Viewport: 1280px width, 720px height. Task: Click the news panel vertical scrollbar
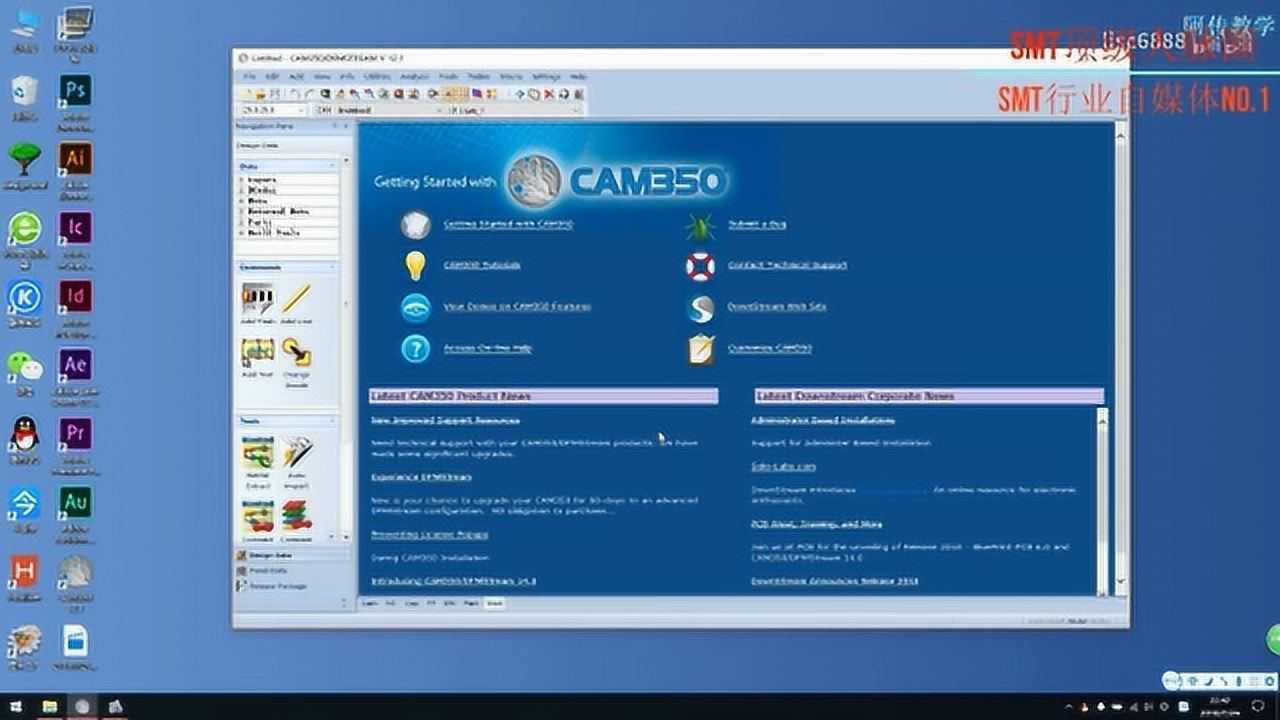(1102, 500)
